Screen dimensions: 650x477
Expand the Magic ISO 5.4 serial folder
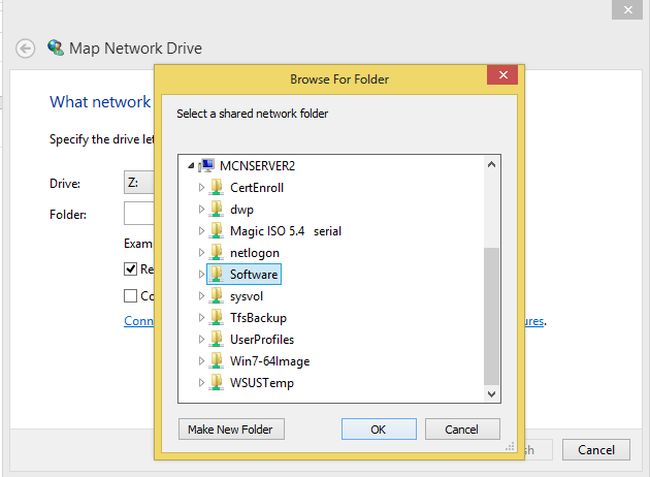[x=201, y=230]
